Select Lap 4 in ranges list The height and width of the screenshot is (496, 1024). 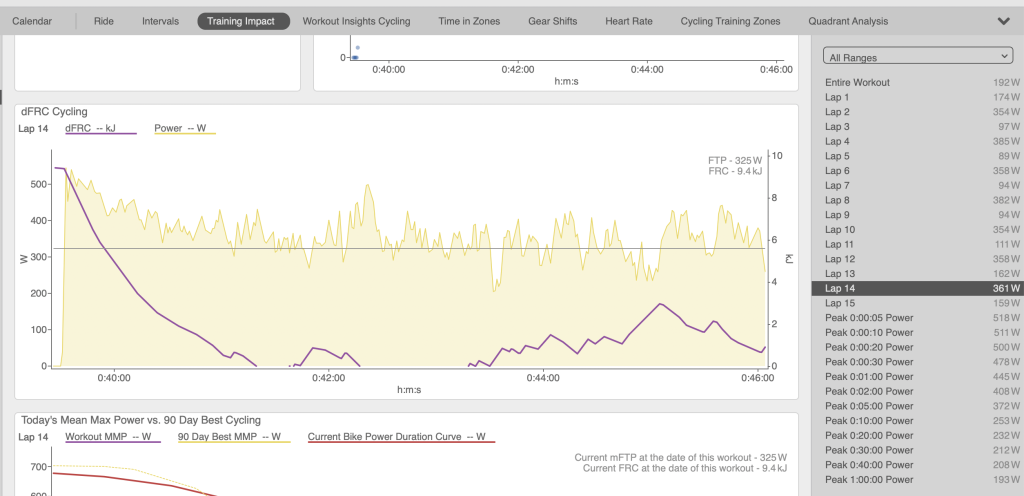pos(918,141)
